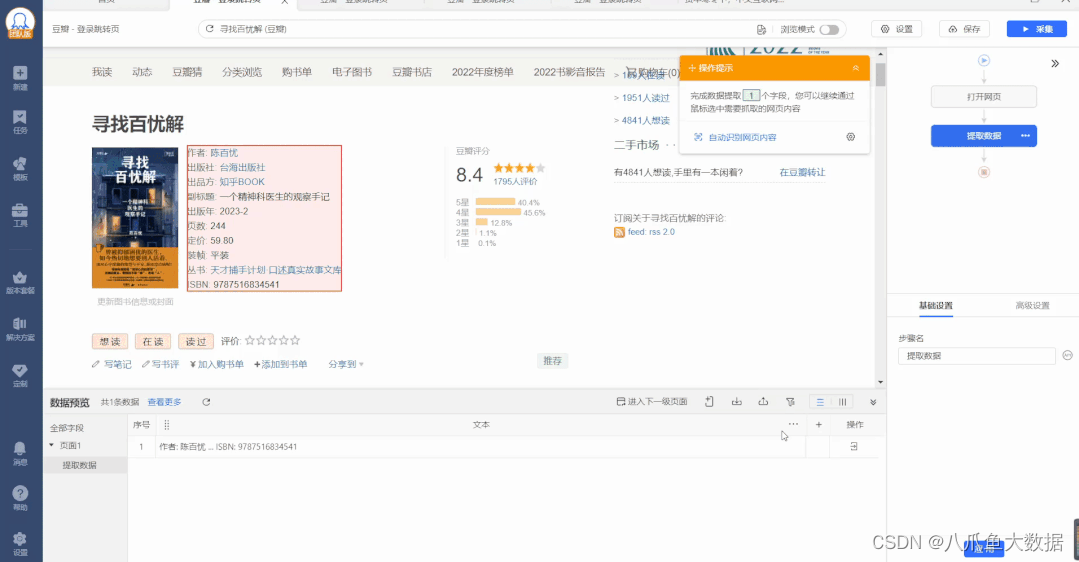Click the 想读 button

pyautogui.click(x=110, y=341)
